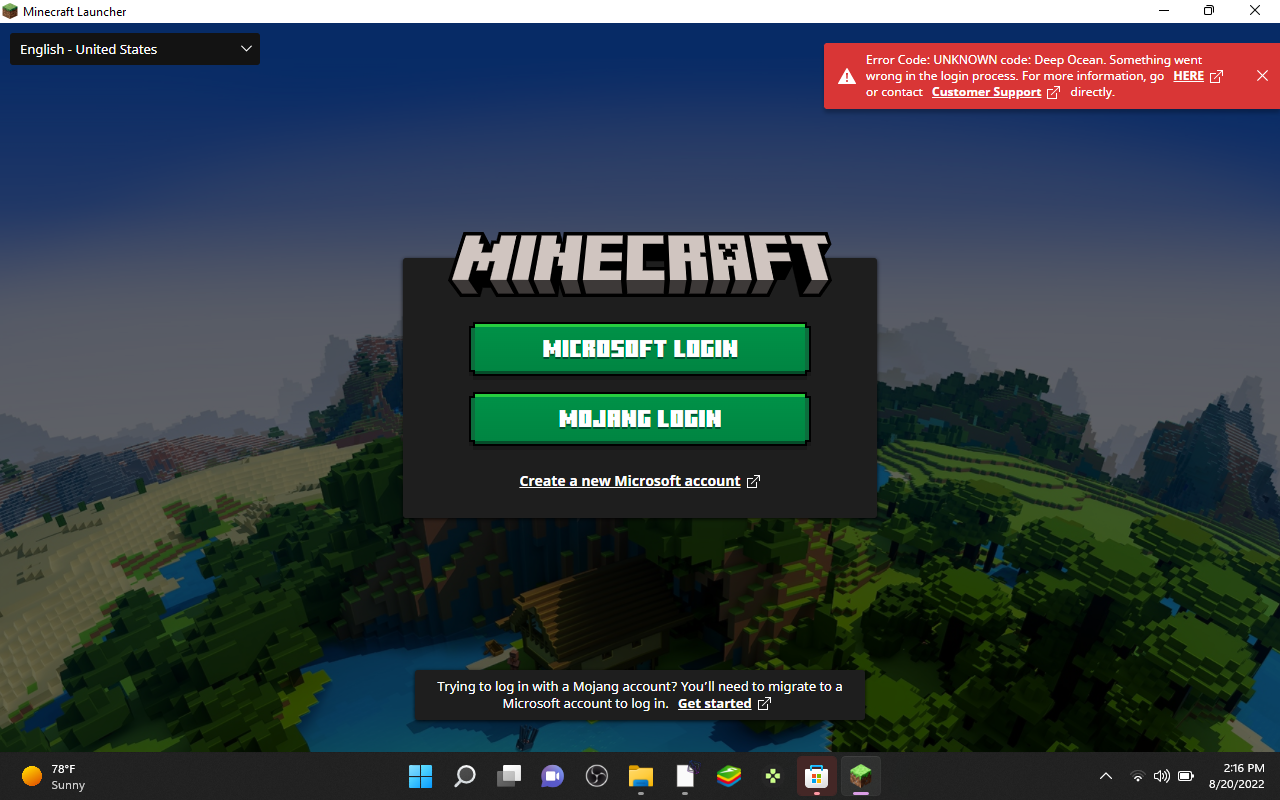
Task: Open File Explorer from the taskbar
Action: pos(641,776)
